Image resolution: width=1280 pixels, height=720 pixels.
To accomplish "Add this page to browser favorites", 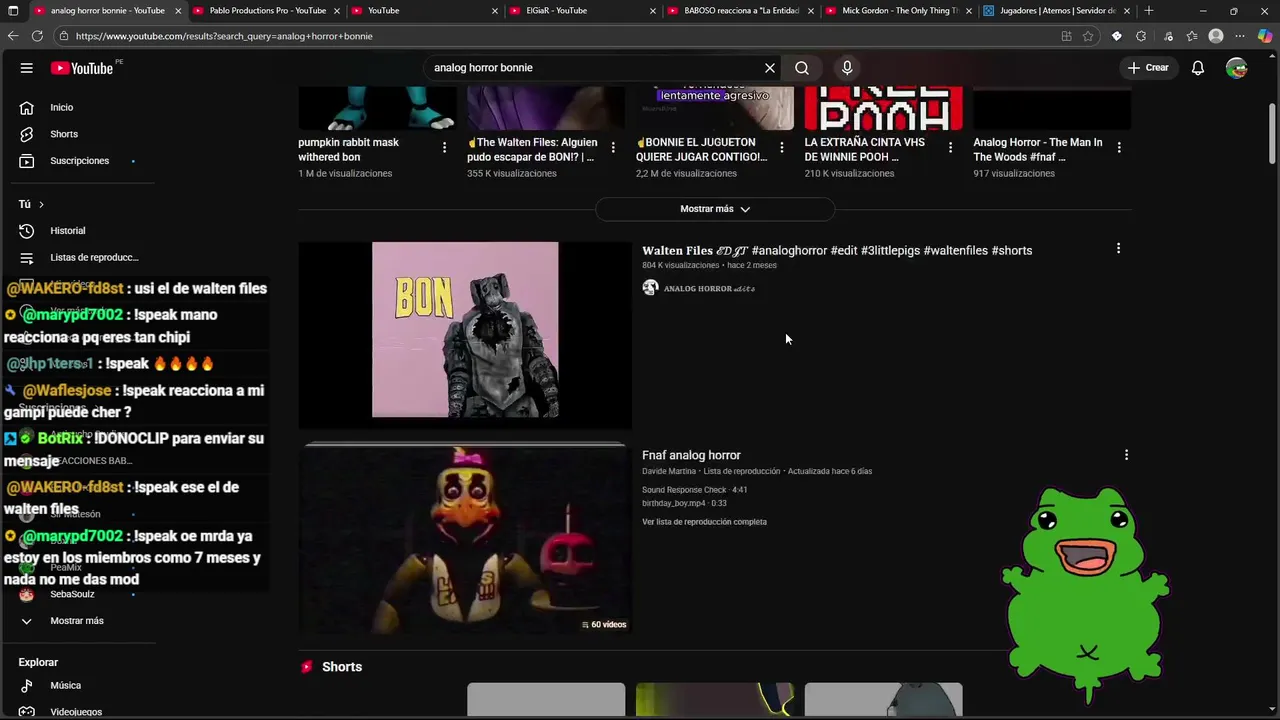I will click(x=1088, y=36).
